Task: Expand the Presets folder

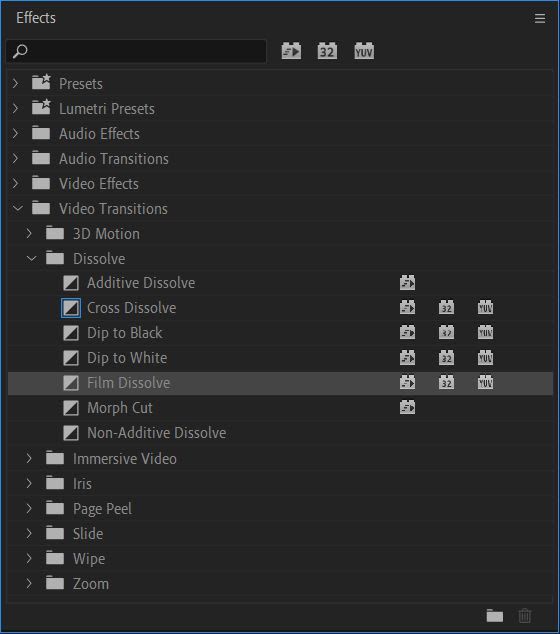Action: 15,83
